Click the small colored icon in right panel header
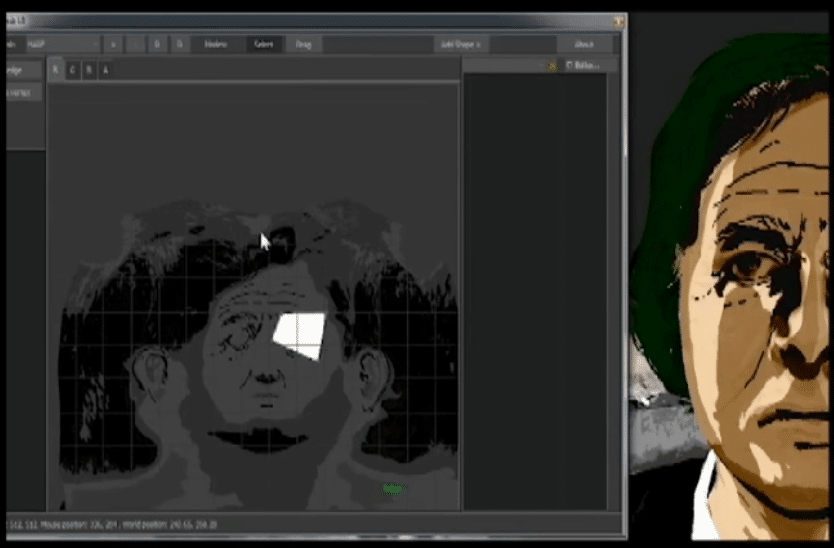The height and width of the screenshot is (548, 834). [552, 65]
